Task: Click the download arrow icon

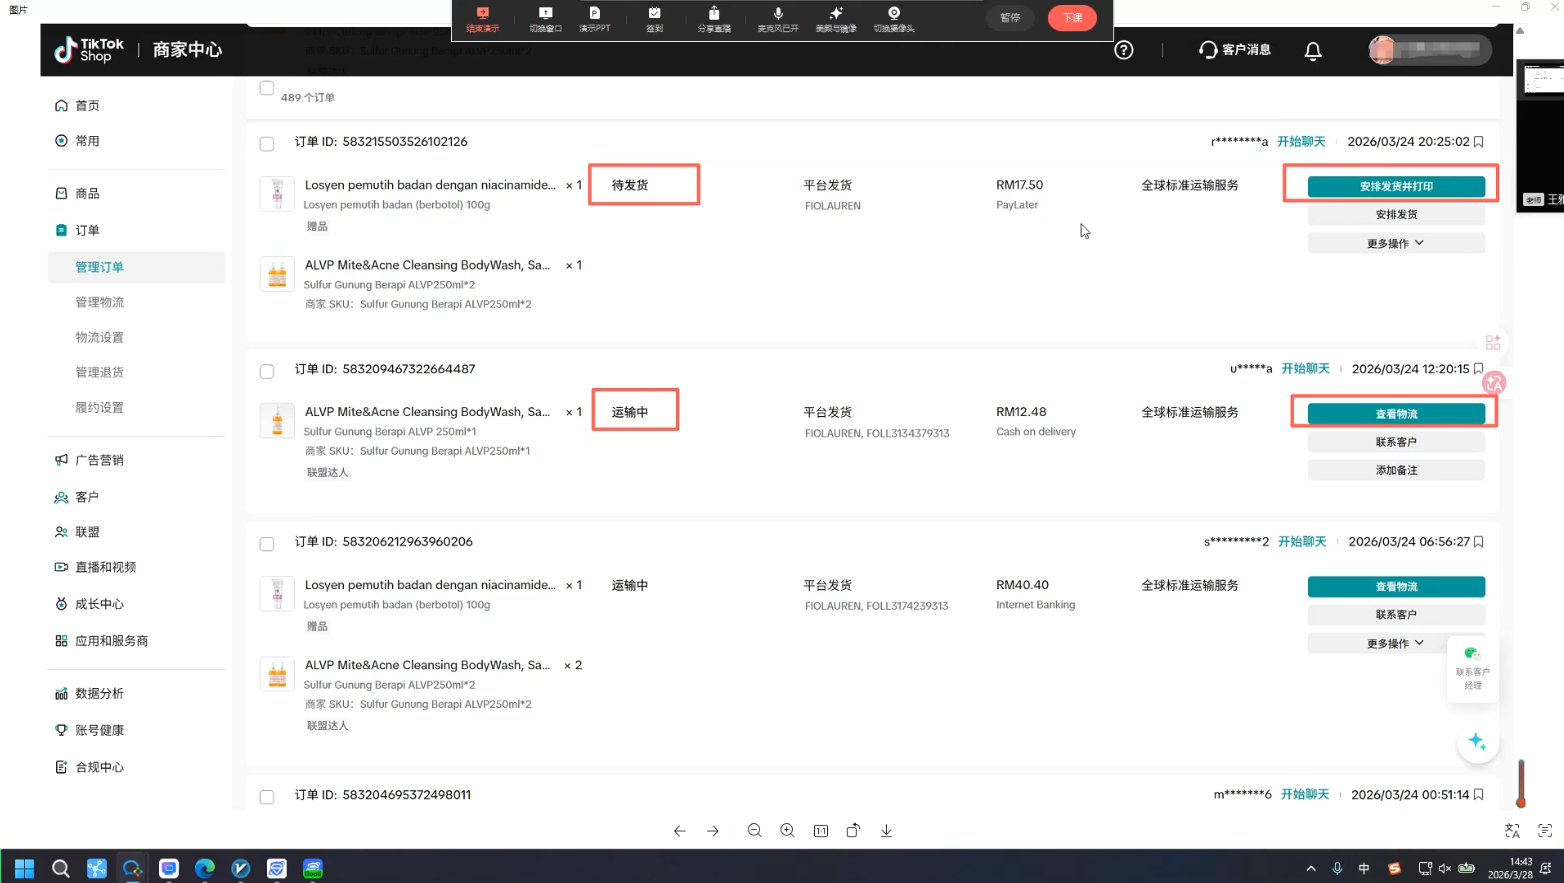Action: click(886, 831)
